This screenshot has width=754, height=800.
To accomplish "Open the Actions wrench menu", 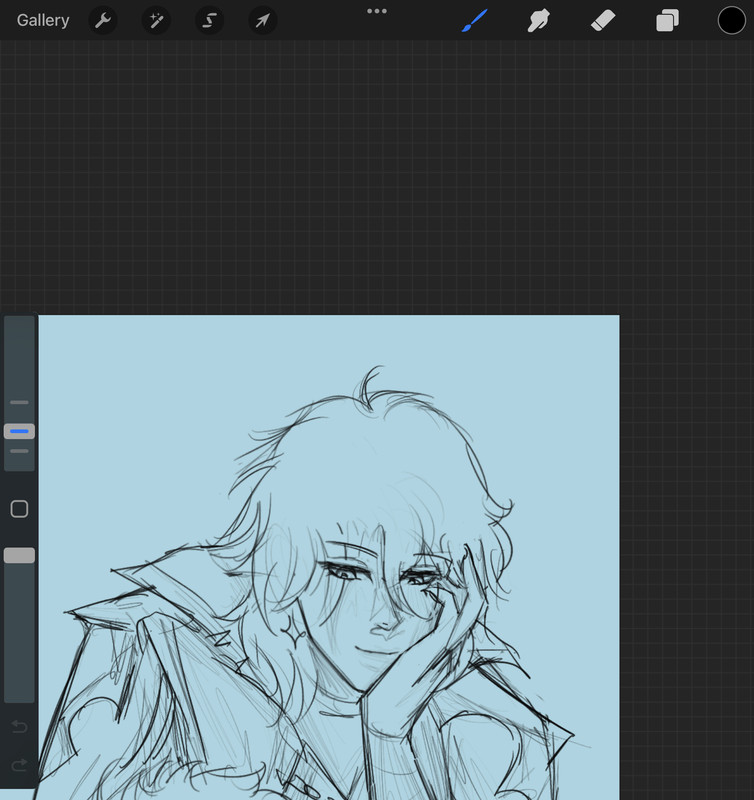I will [x=103, y=20].
